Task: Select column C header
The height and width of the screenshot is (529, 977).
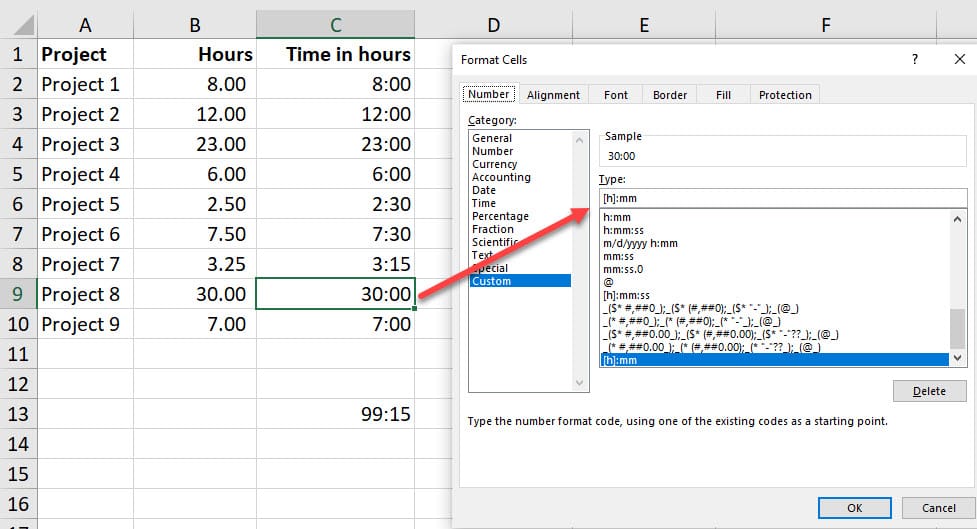Action: pos(335,25)
